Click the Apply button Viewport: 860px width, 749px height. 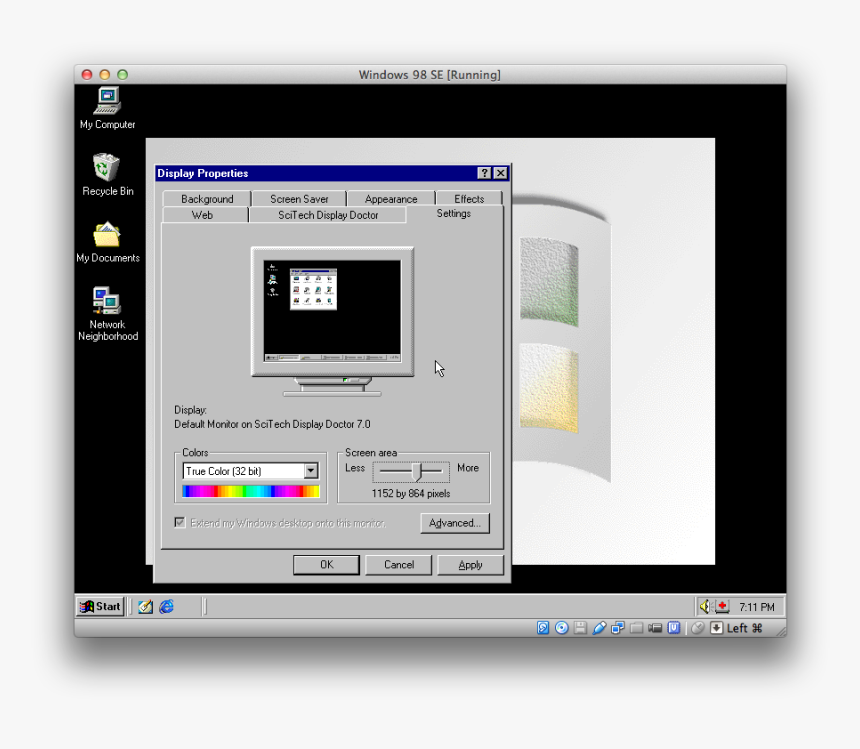[x=470, y=565]
